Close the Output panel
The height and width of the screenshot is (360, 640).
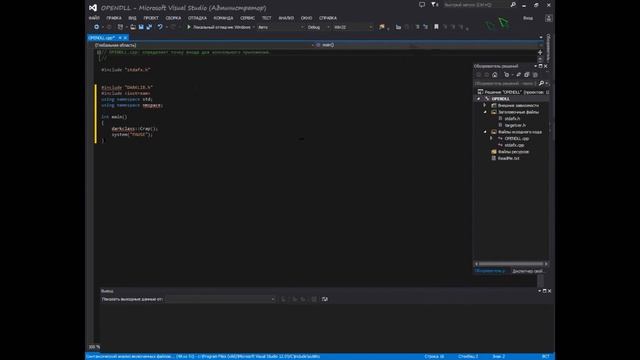549,291
